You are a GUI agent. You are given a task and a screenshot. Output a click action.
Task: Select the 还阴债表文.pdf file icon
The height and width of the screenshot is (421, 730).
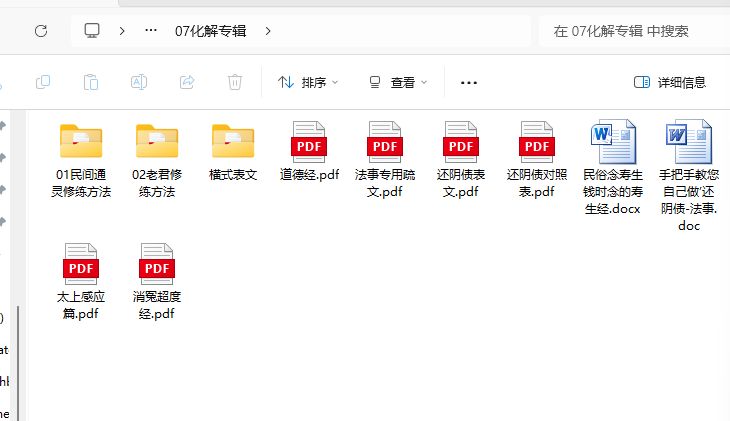(460, 142)
